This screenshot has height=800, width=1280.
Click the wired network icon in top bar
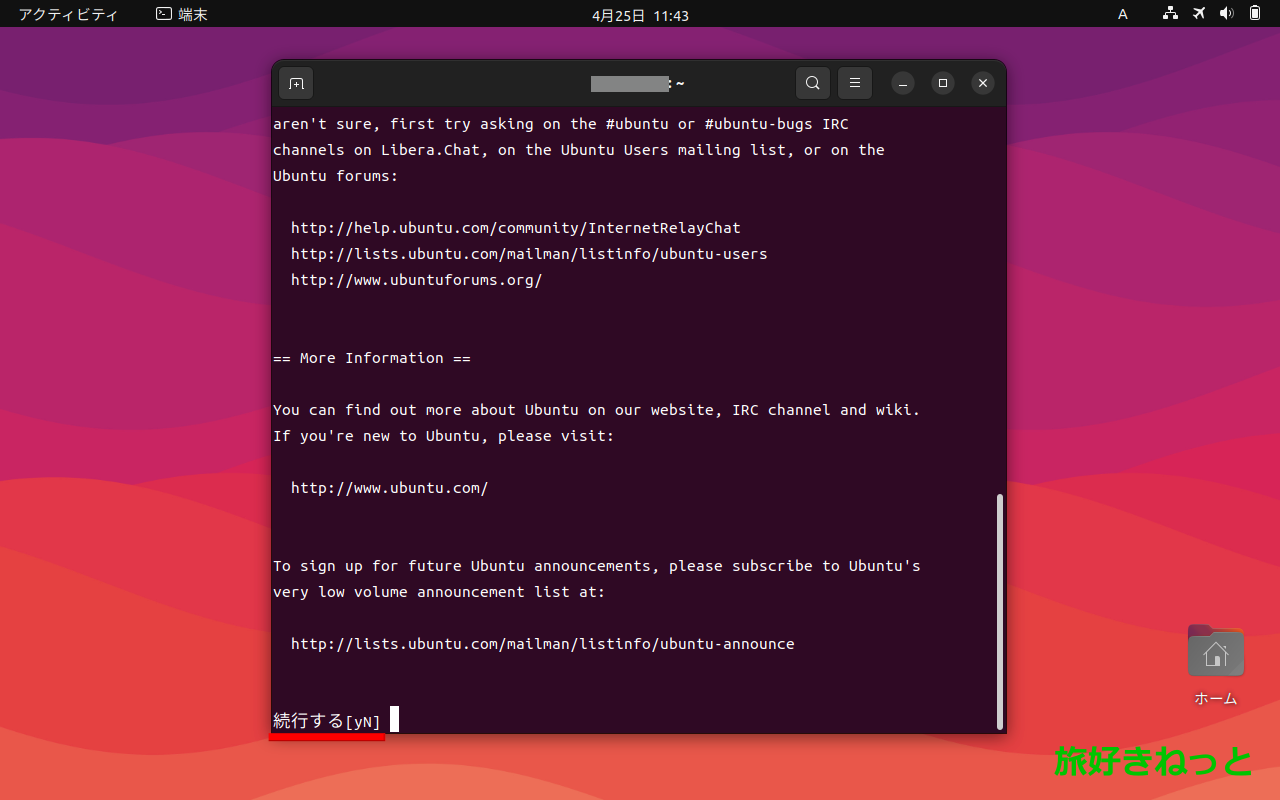click(1169, 14)
